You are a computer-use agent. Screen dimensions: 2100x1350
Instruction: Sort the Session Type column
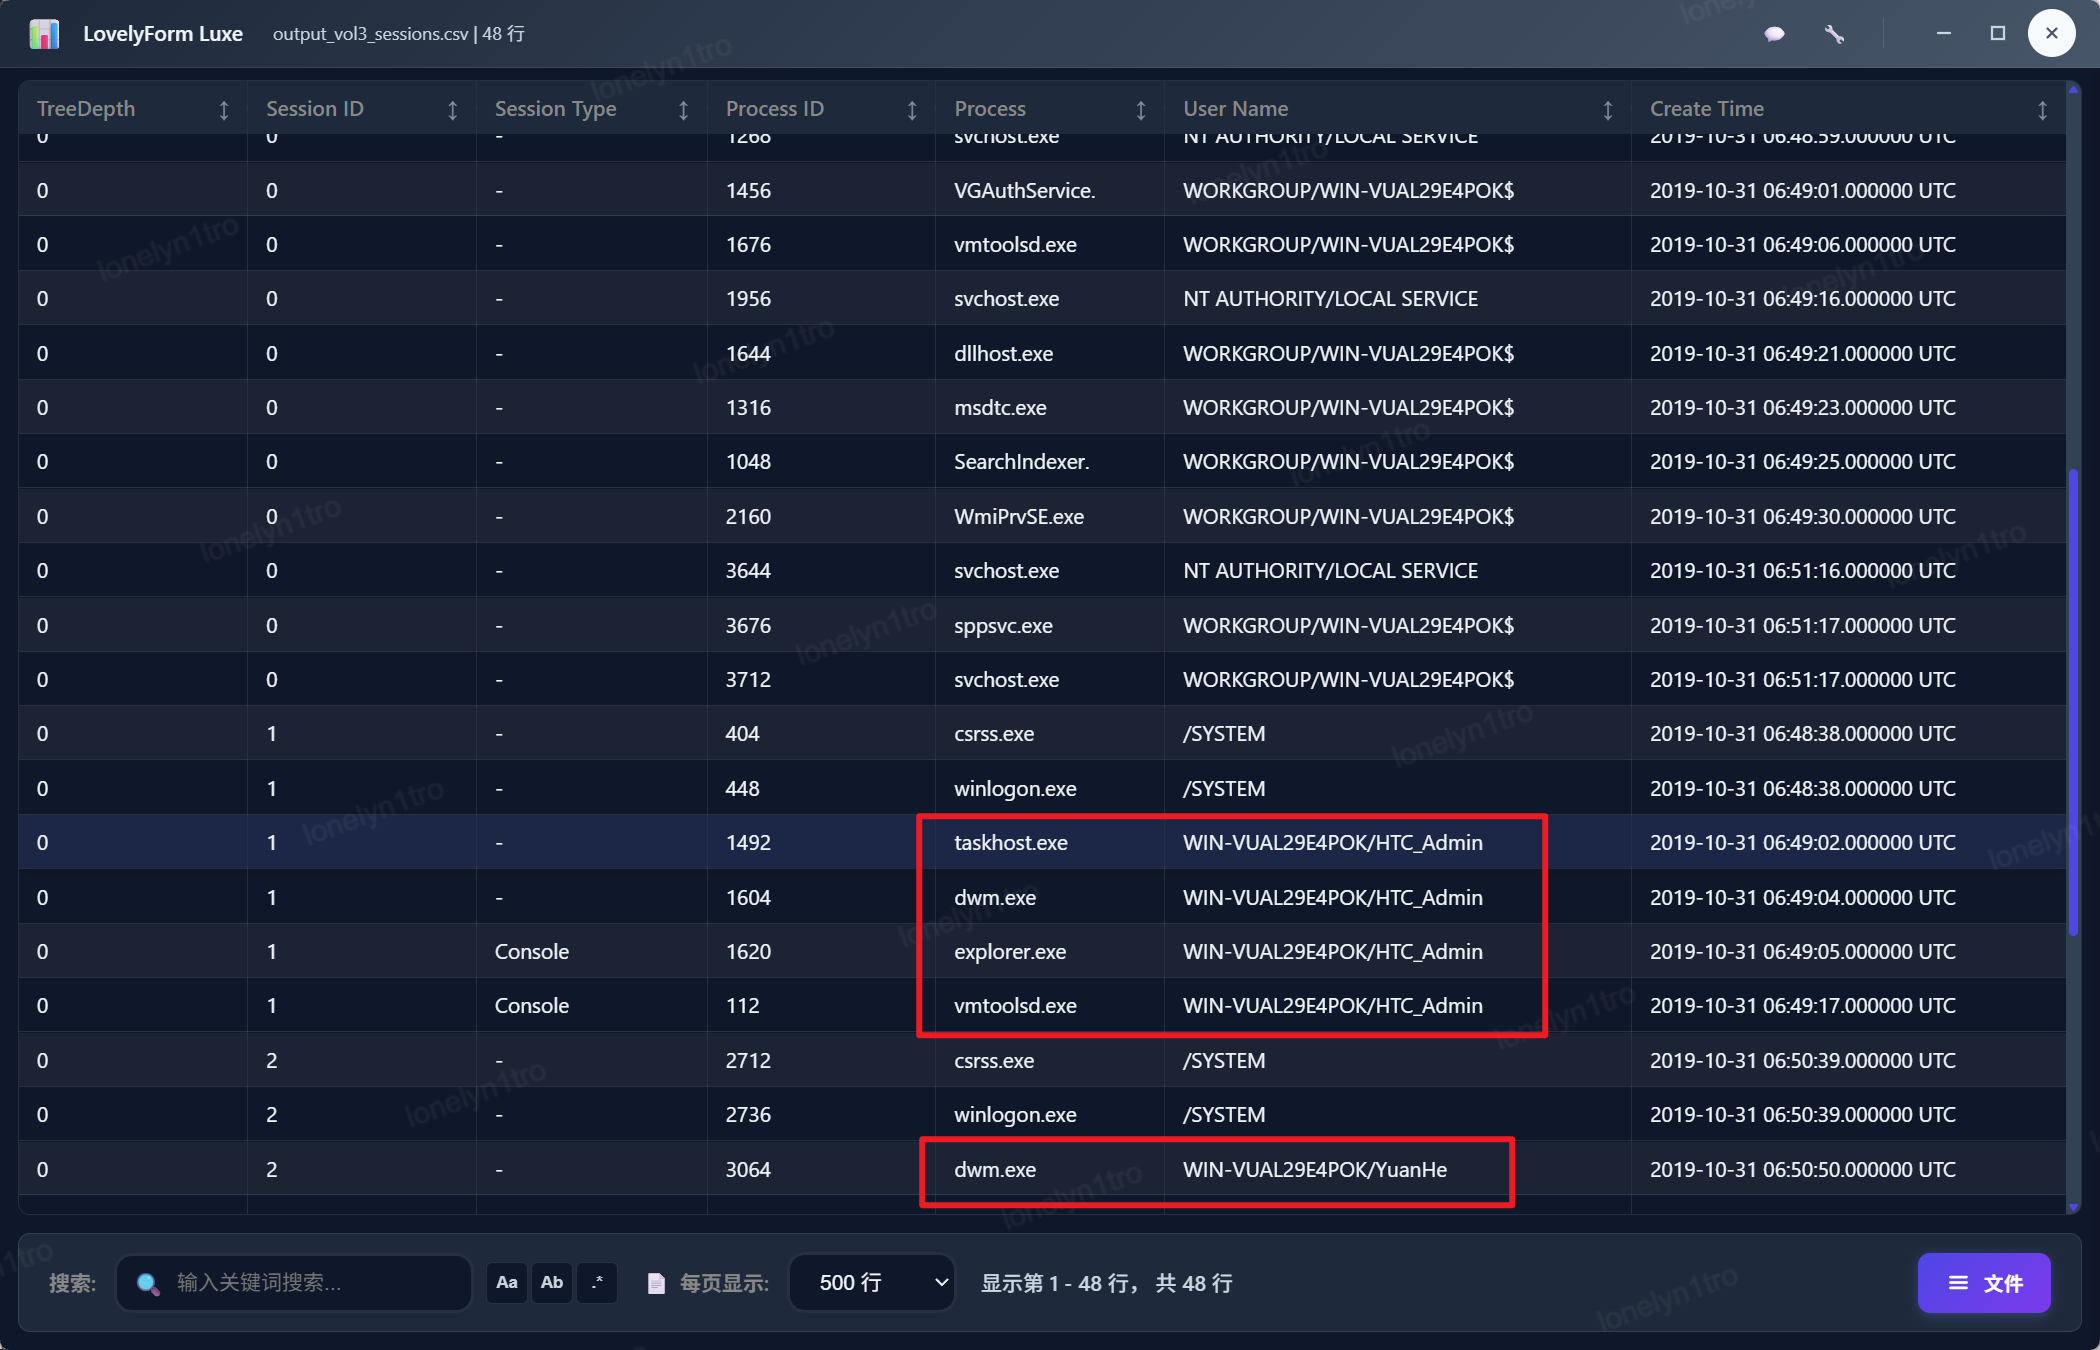(x=683, y=110)
